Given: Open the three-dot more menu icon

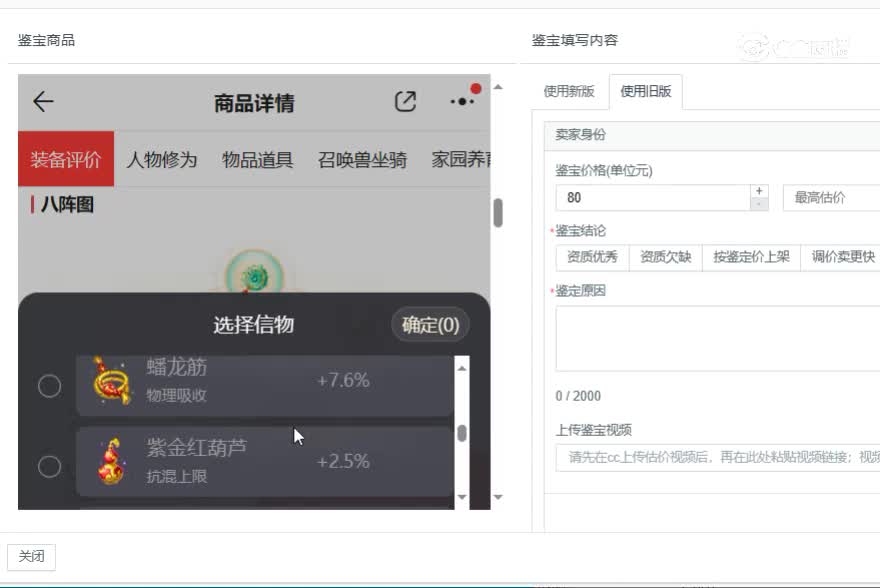Looking at the screenshot, I should pyautogui.click(x=462, y=102).
